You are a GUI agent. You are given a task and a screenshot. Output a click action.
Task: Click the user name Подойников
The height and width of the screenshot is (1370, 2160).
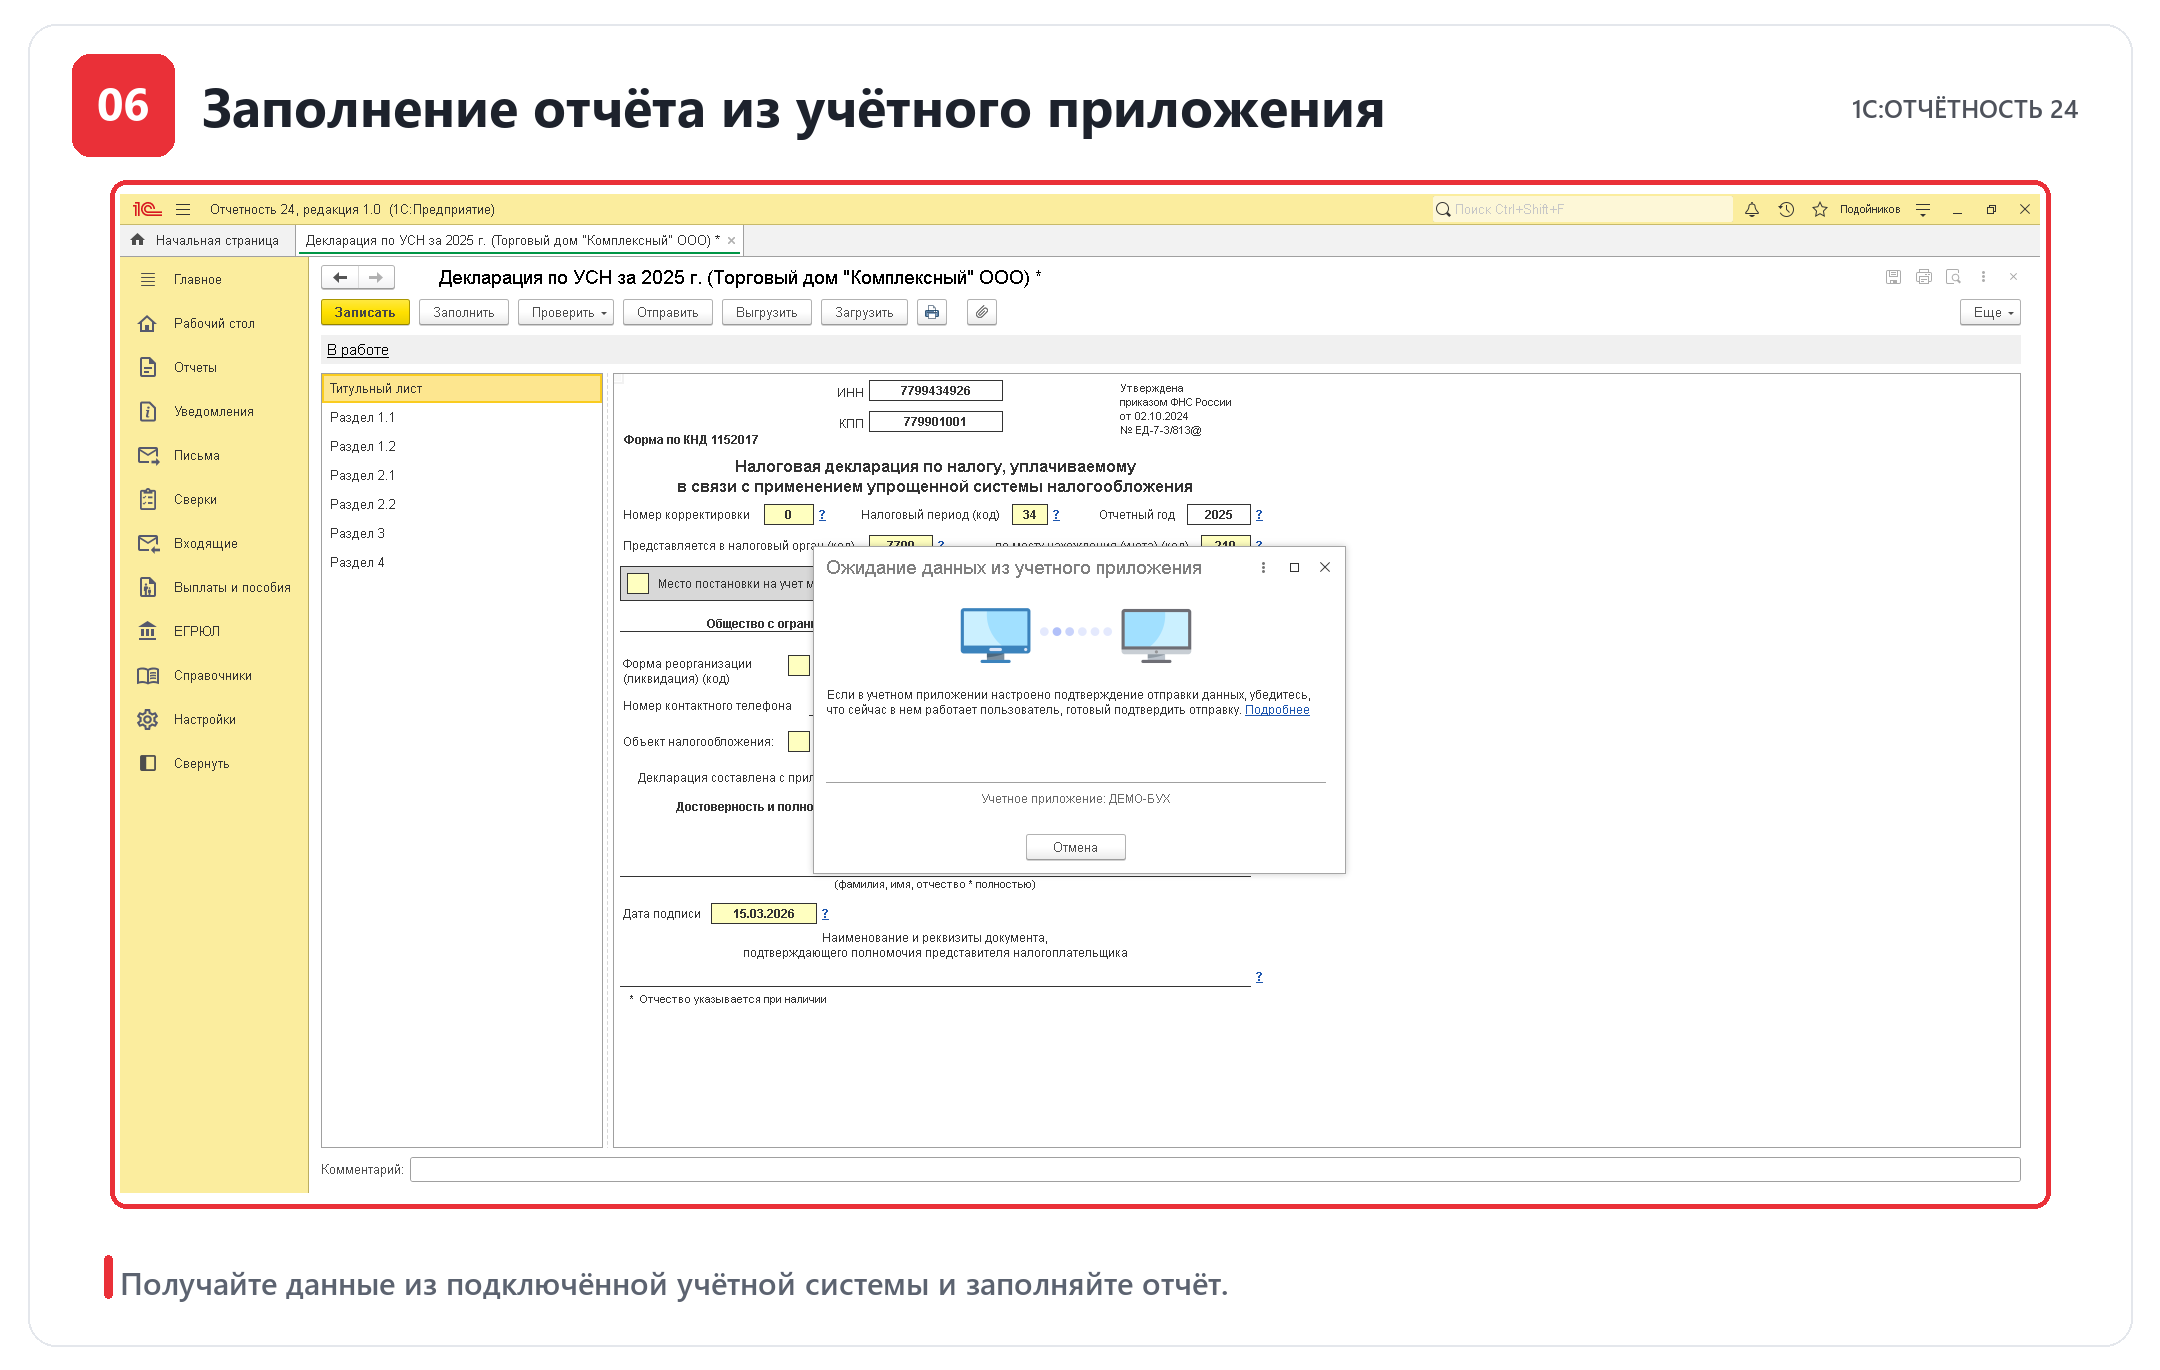point(1870,209)
